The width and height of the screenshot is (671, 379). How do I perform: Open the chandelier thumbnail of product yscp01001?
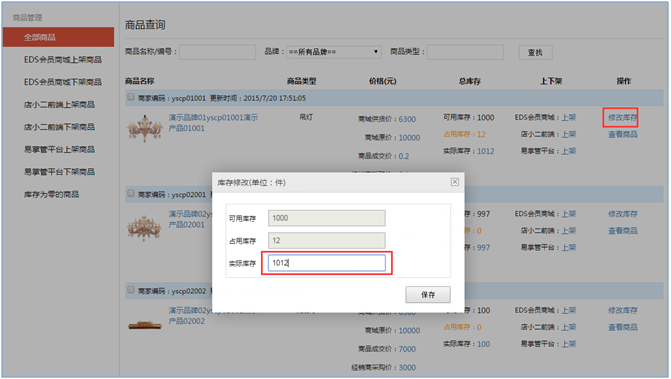point(145,128)
